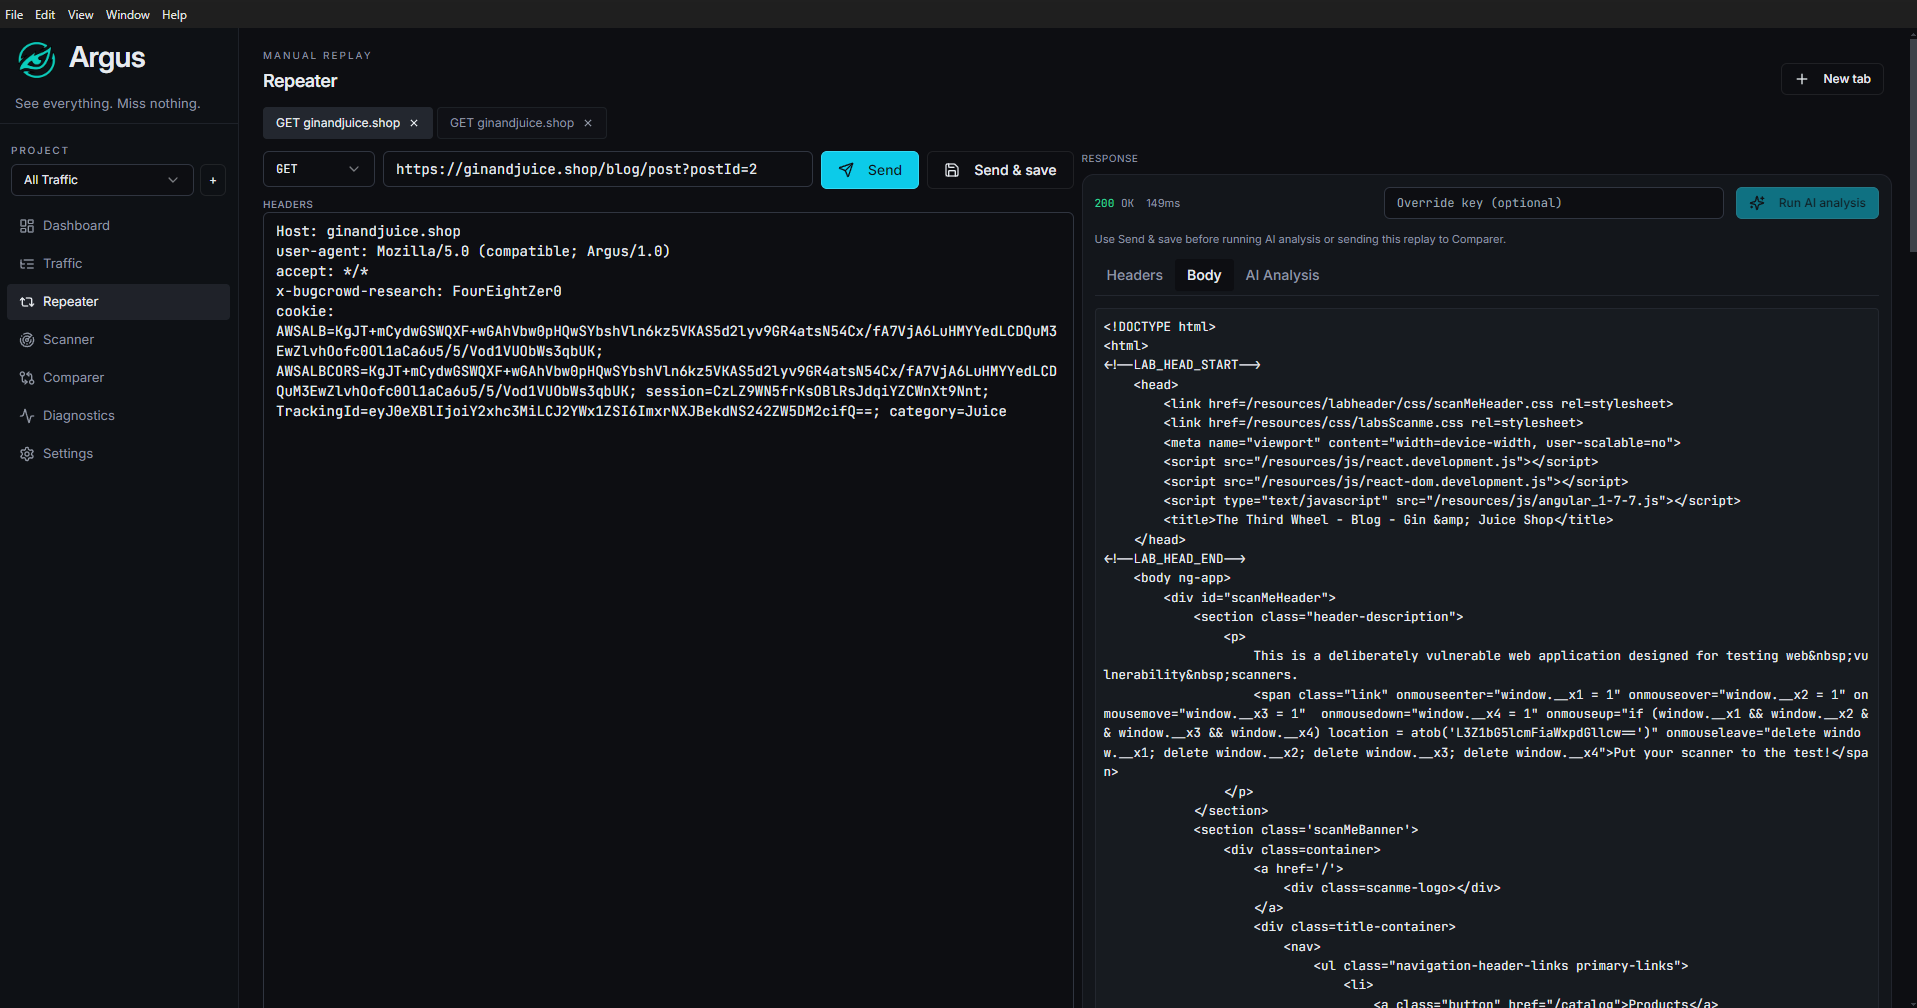Click the 149ms response time
Image resolution: width=1917 pixels, height=1008 pixels.
pyautogui.click(x=1163, y=203)
